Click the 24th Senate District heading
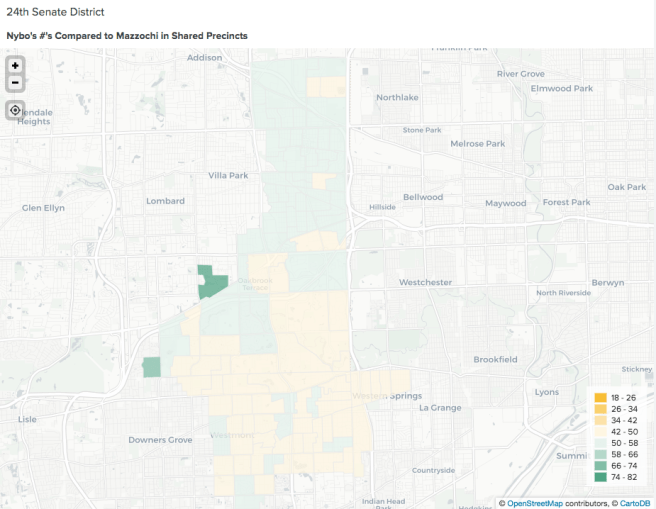The width and height of the screenshot is (656, 509). [55, 12]
